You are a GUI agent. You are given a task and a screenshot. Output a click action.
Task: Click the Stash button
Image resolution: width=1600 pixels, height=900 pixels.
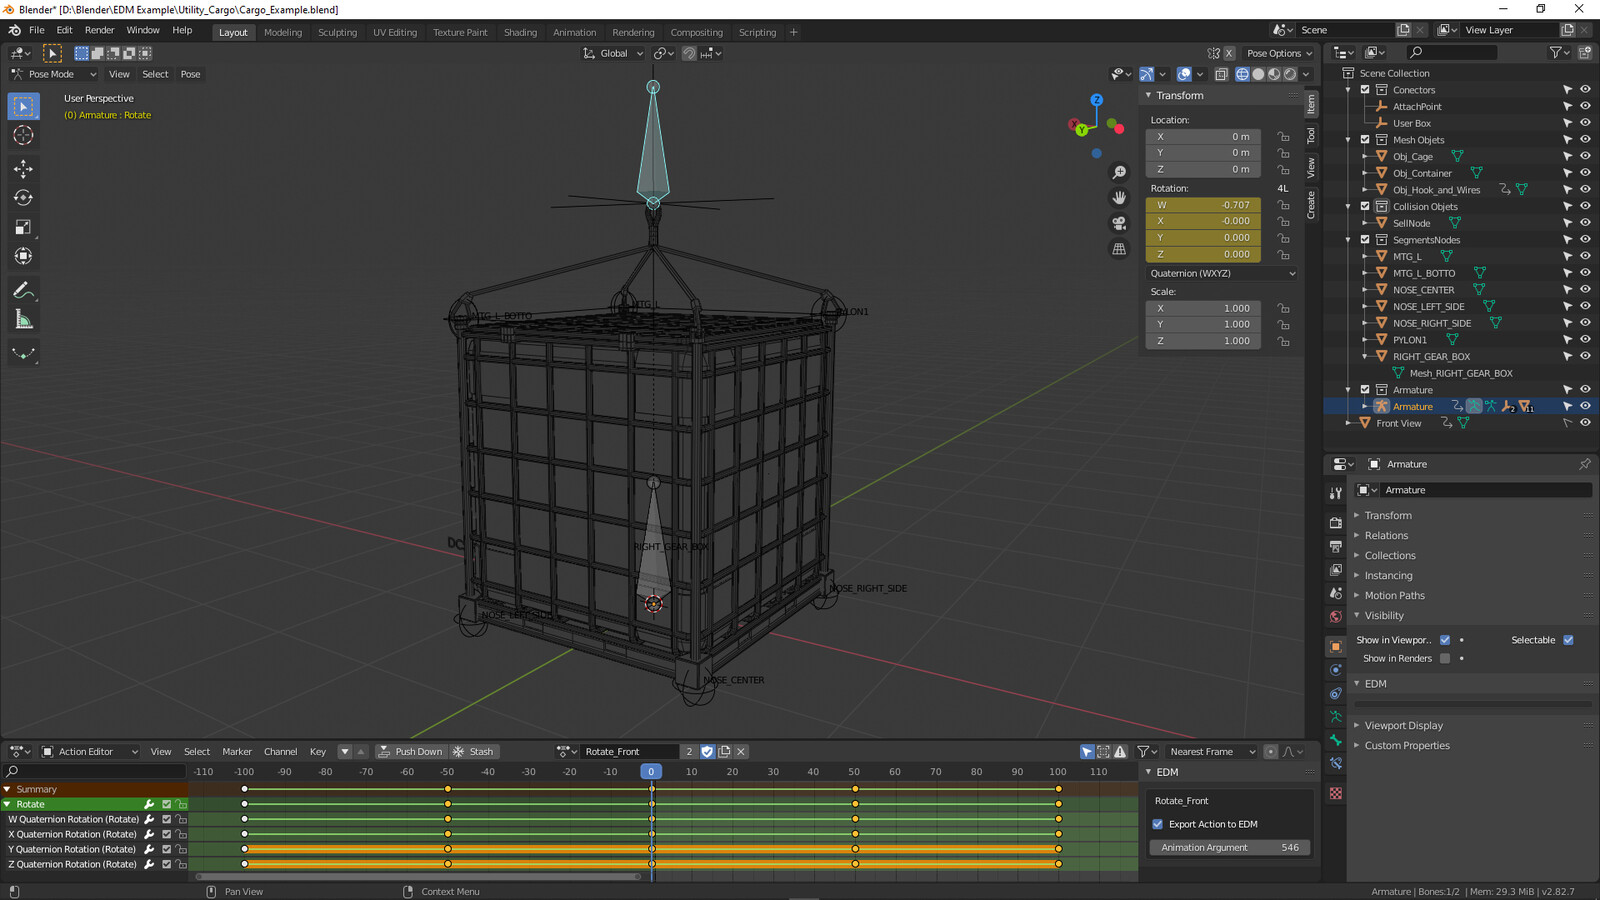pos(473,751)
